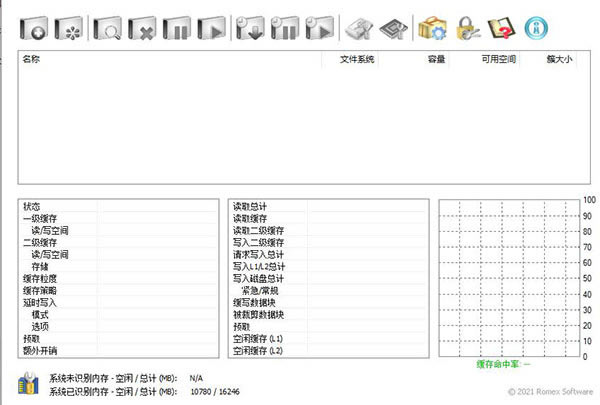The width and height of the screenshot is (600, 405).
Task: Sort by 簇大小 column header
Action: coord(548,59)
